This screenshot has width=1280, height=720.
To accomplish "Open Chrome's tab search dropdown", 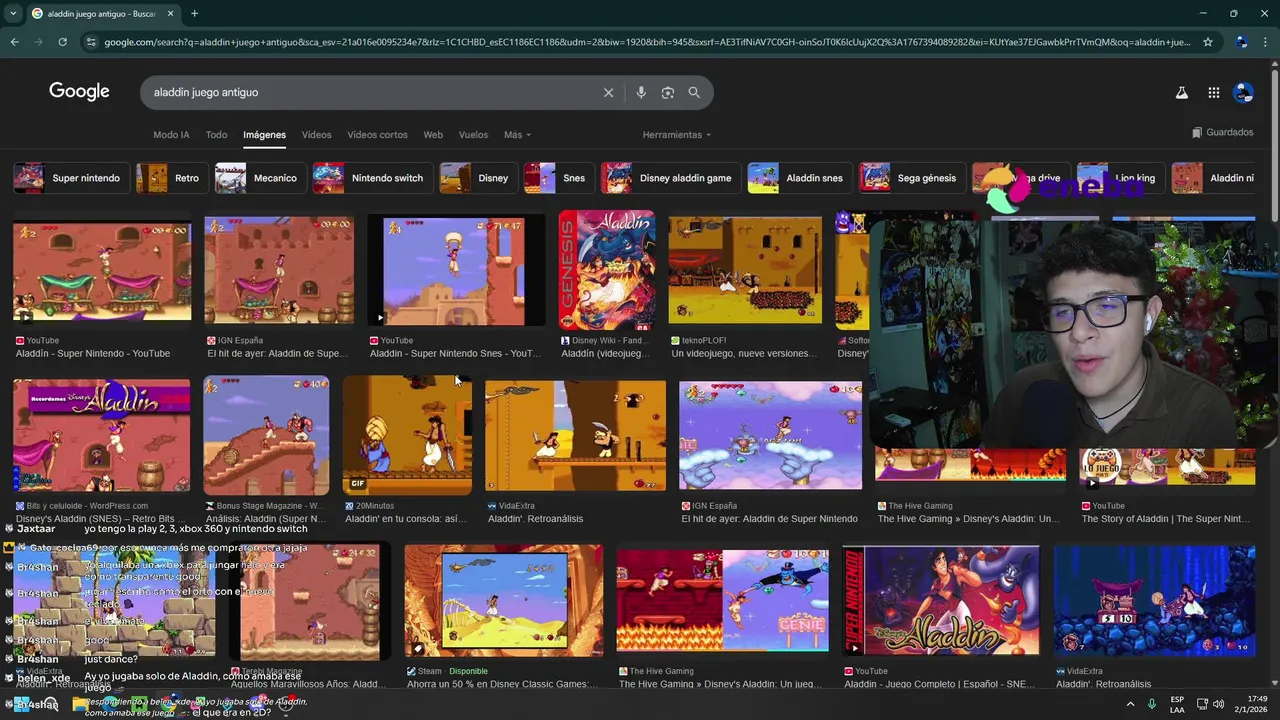I will point(13,14).
